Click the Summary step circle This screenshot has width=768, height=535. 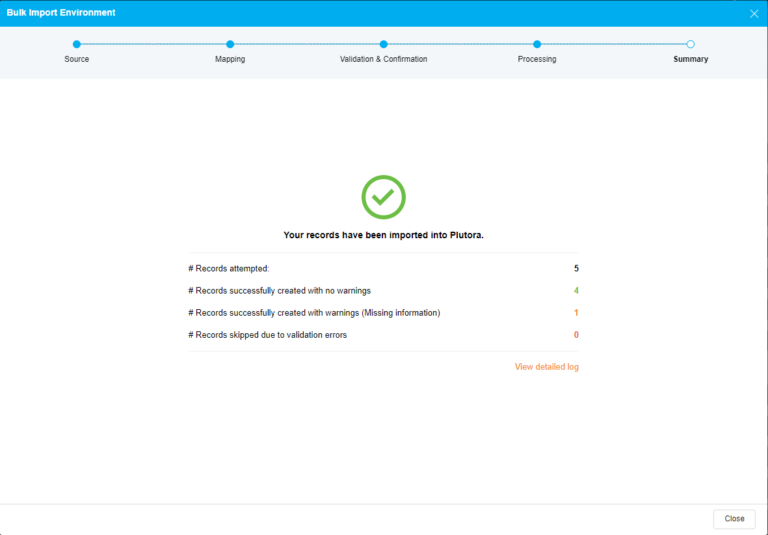pyautogui.click(x=690, y=44)
